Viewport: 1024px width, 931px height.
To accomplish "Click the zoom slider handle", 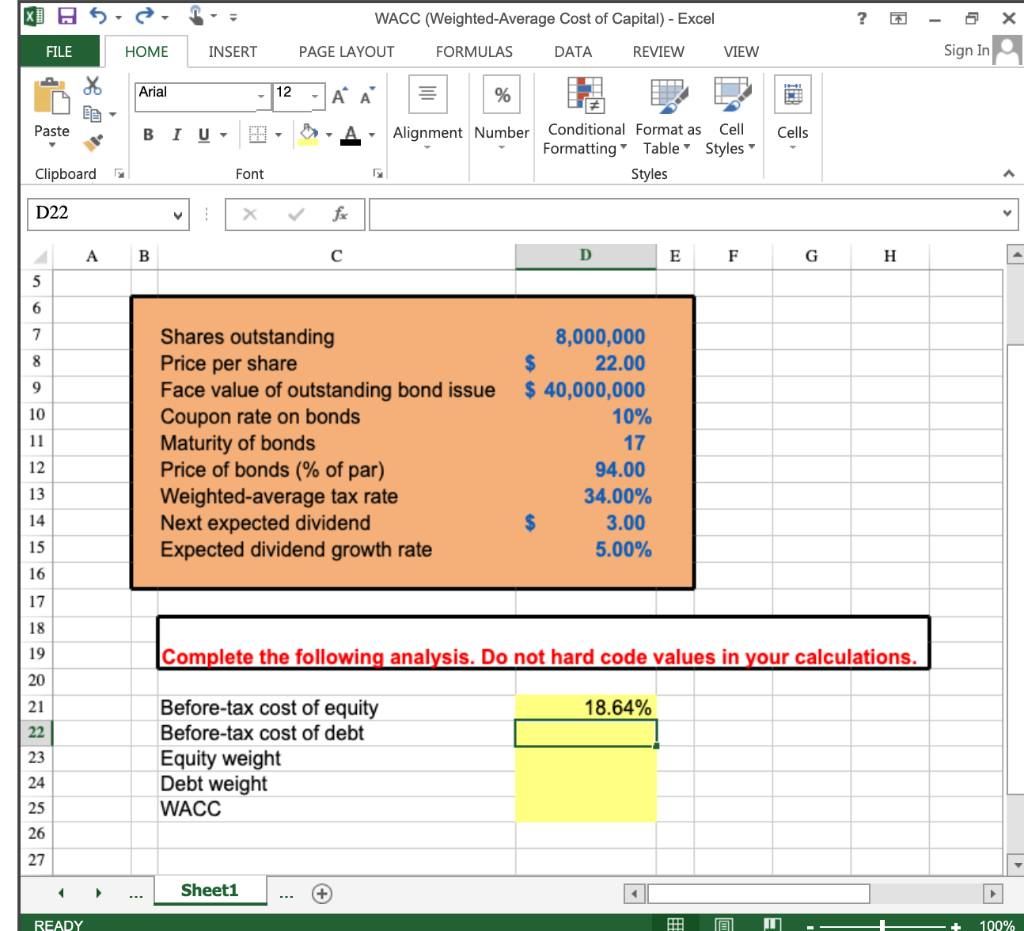I will (882, 926).
